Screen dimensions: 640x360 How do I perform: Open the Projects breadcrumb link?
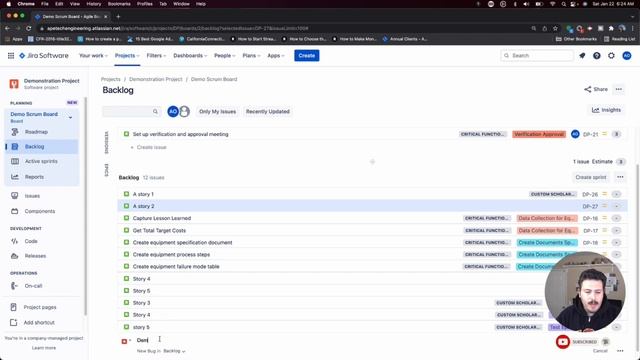click(111, 79)
